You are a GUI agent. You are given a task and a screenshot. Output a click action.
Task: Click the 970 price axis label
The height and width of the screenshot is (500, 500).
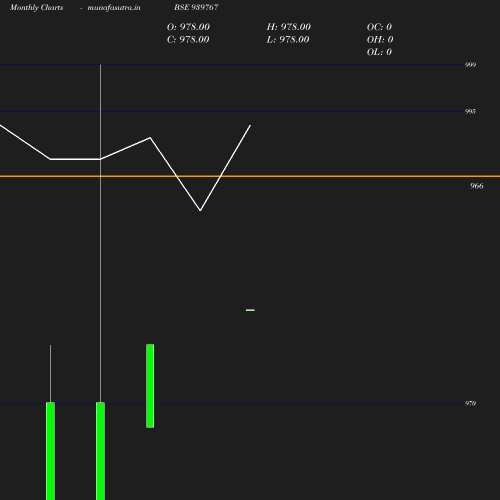click(470, 403)
